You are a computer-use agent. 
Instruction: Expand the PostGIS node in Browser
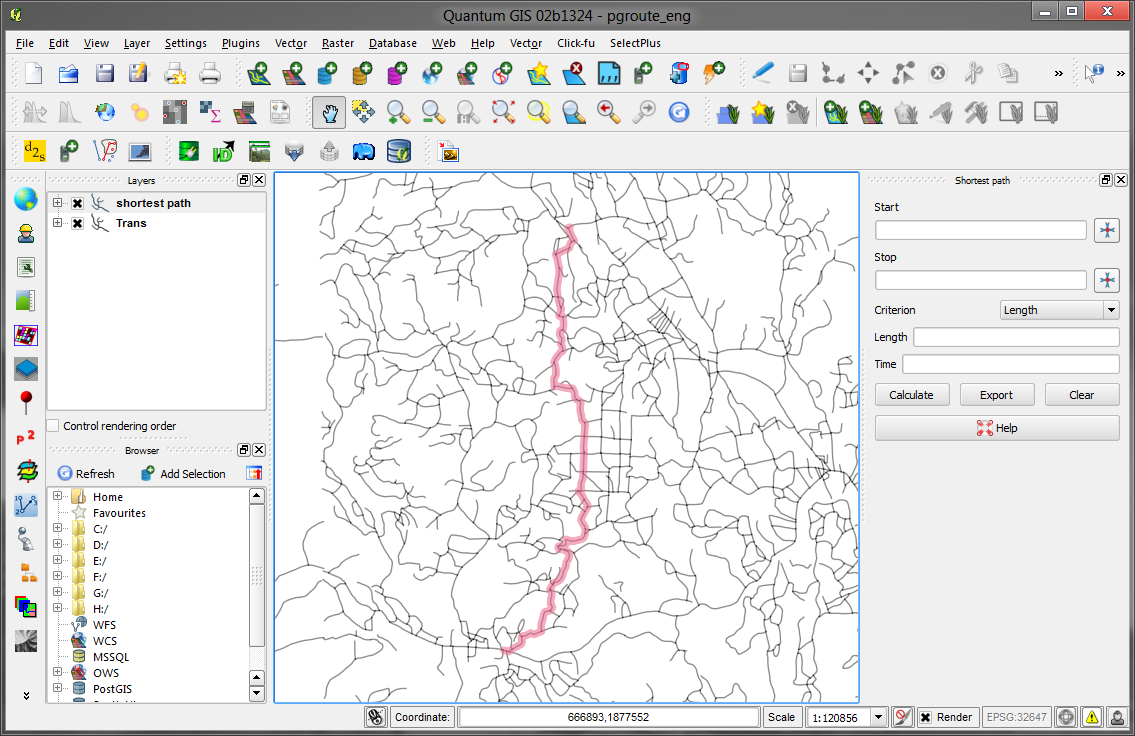(x=57, y=689)
